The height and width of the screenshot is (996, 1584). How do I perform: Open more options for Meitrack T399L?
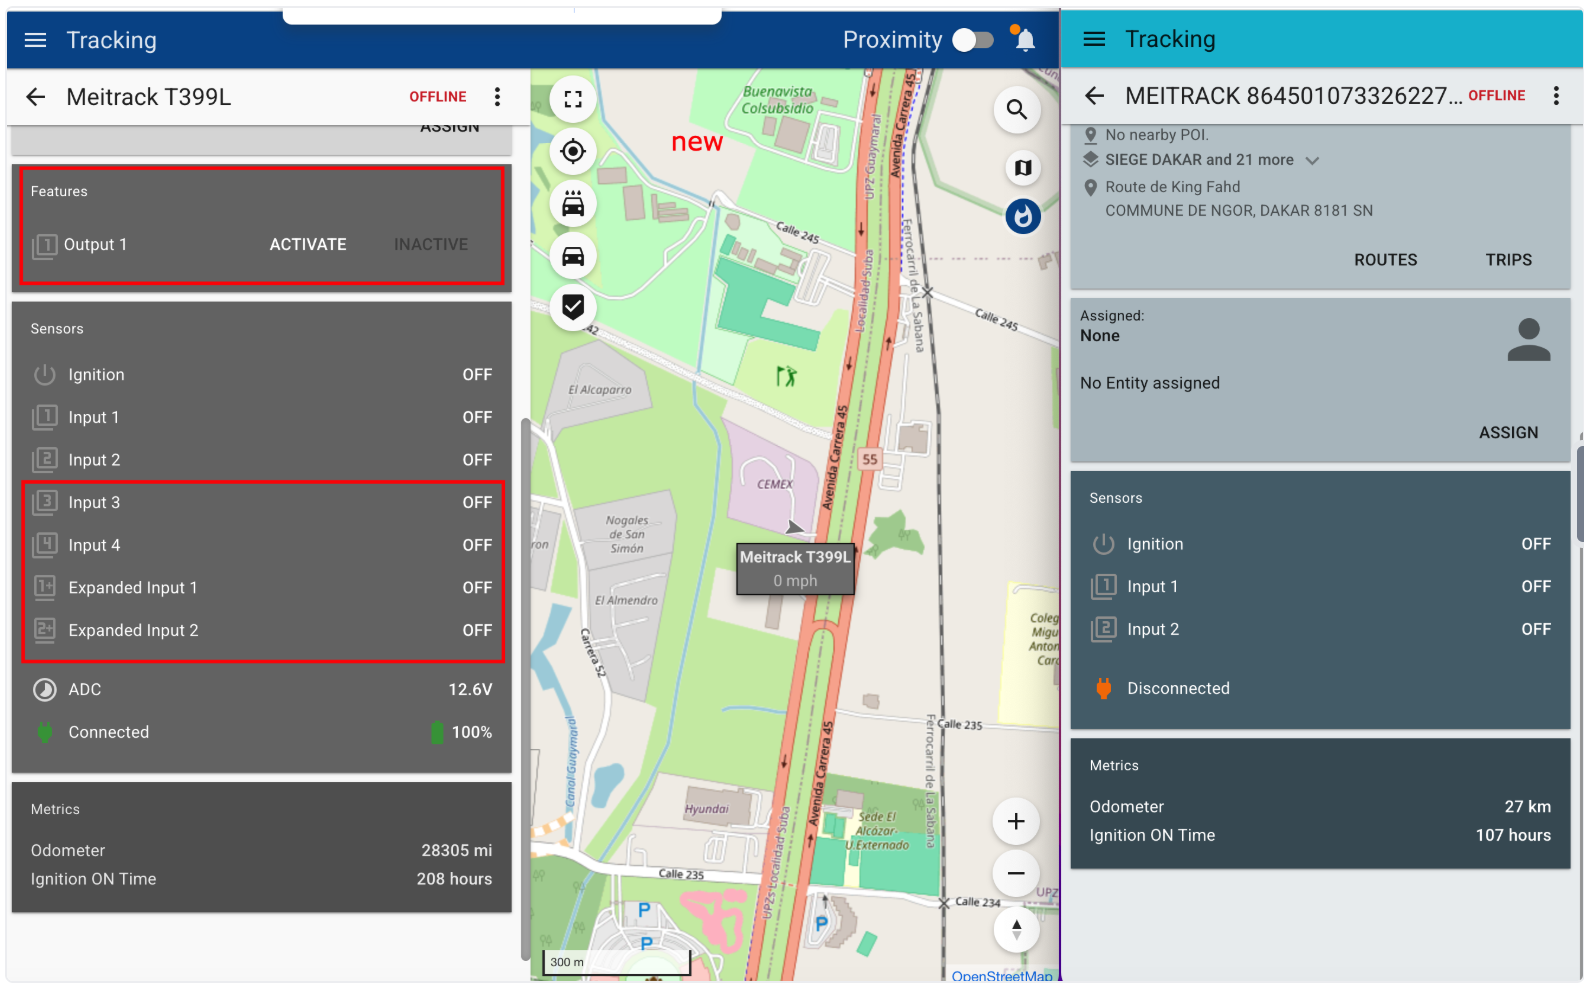click(497, 97)
